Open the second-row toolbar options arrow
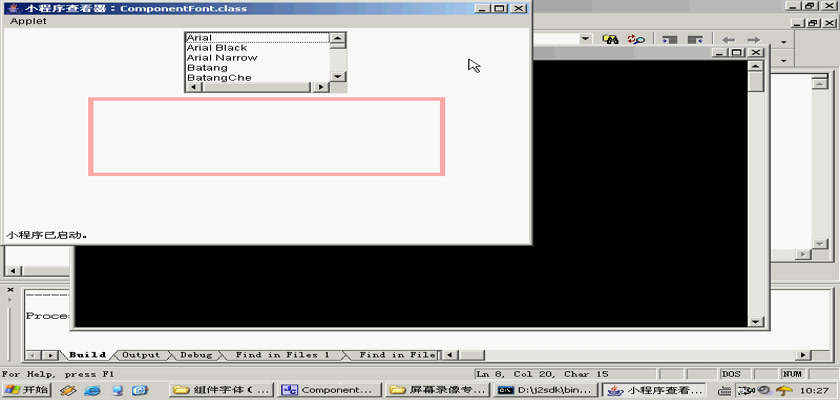This screenshot has height=400, width=840. pos(784,61)
